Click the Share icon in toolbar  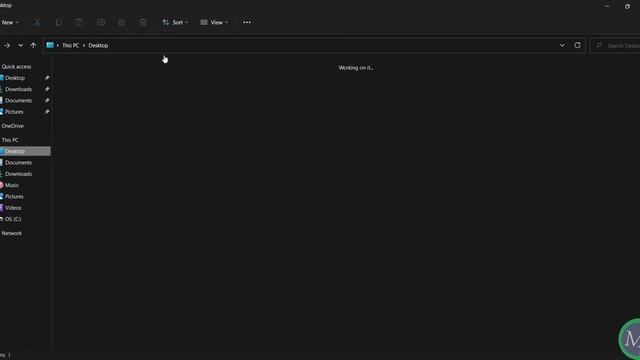(x=122, y=22)
